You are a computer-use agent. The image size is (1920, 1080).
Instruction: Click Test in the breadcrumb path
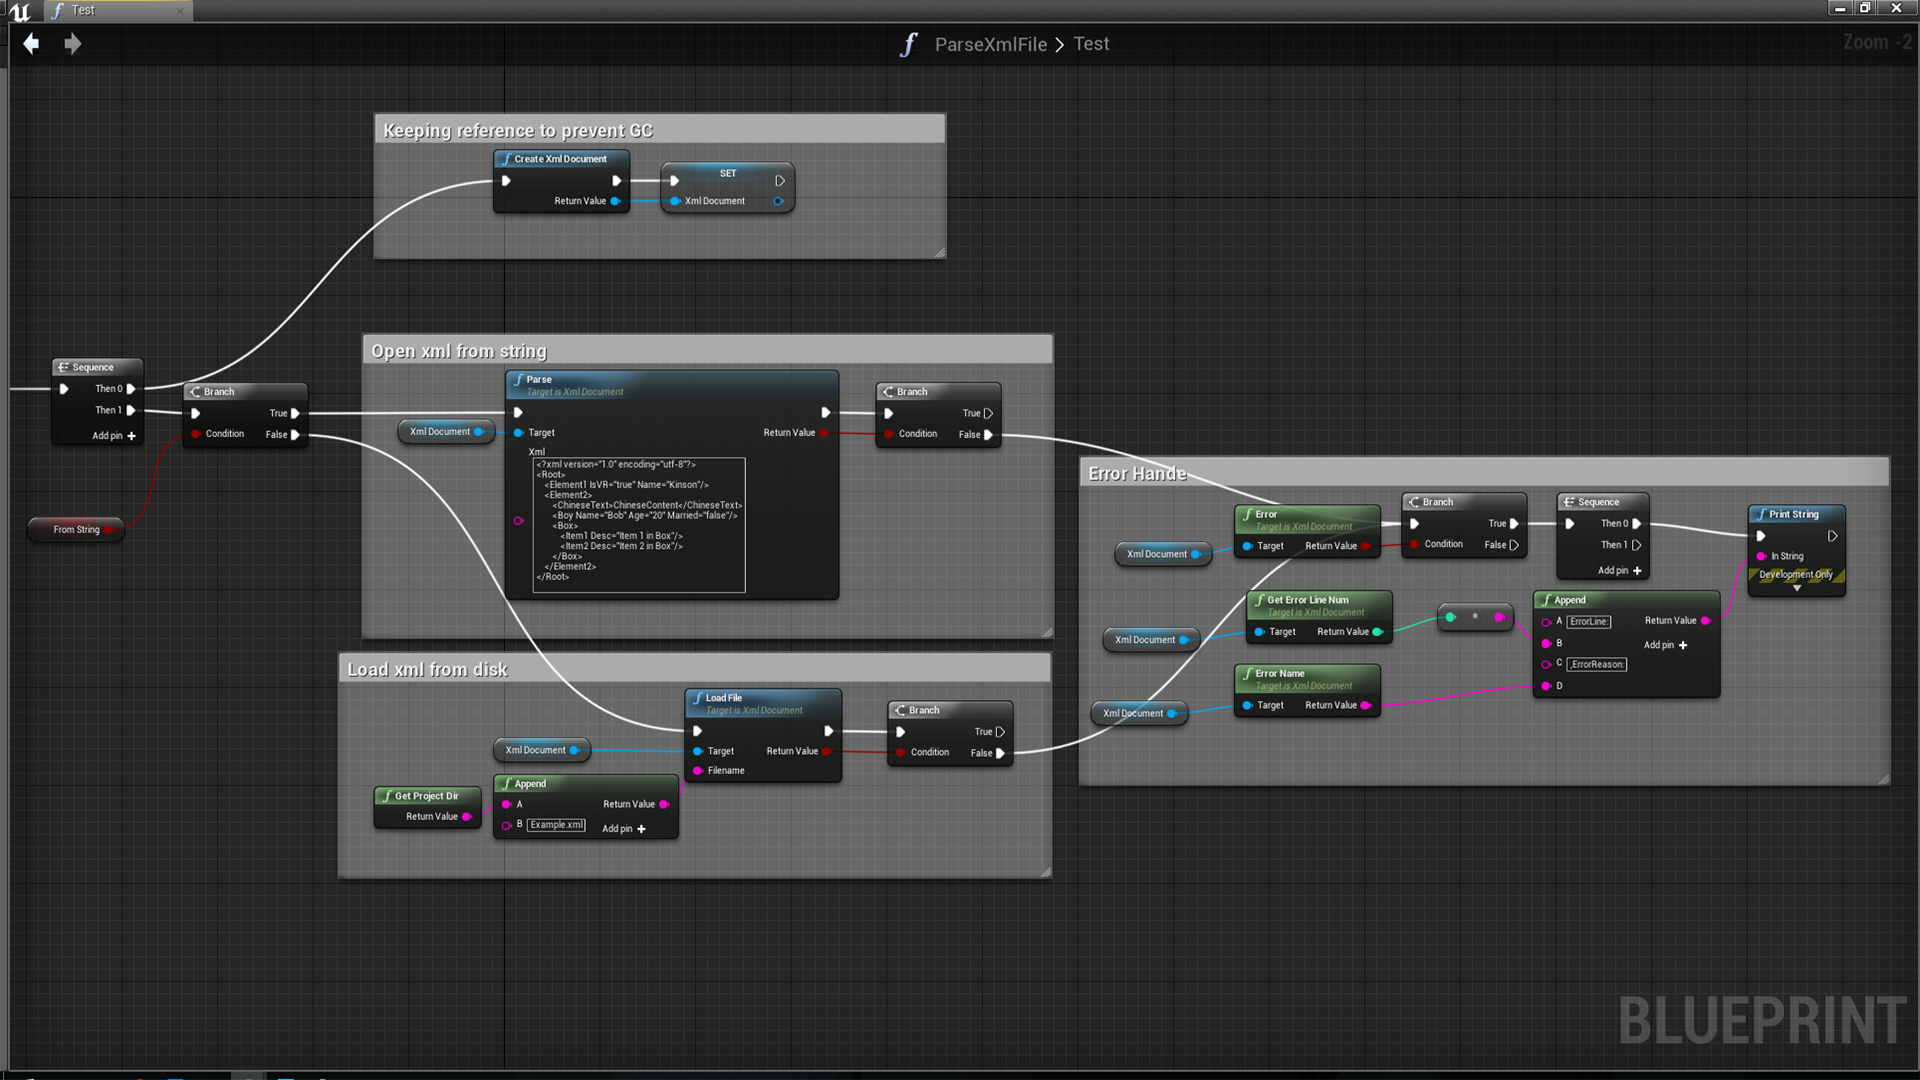pyautogui.click(x=1091, y=44)
